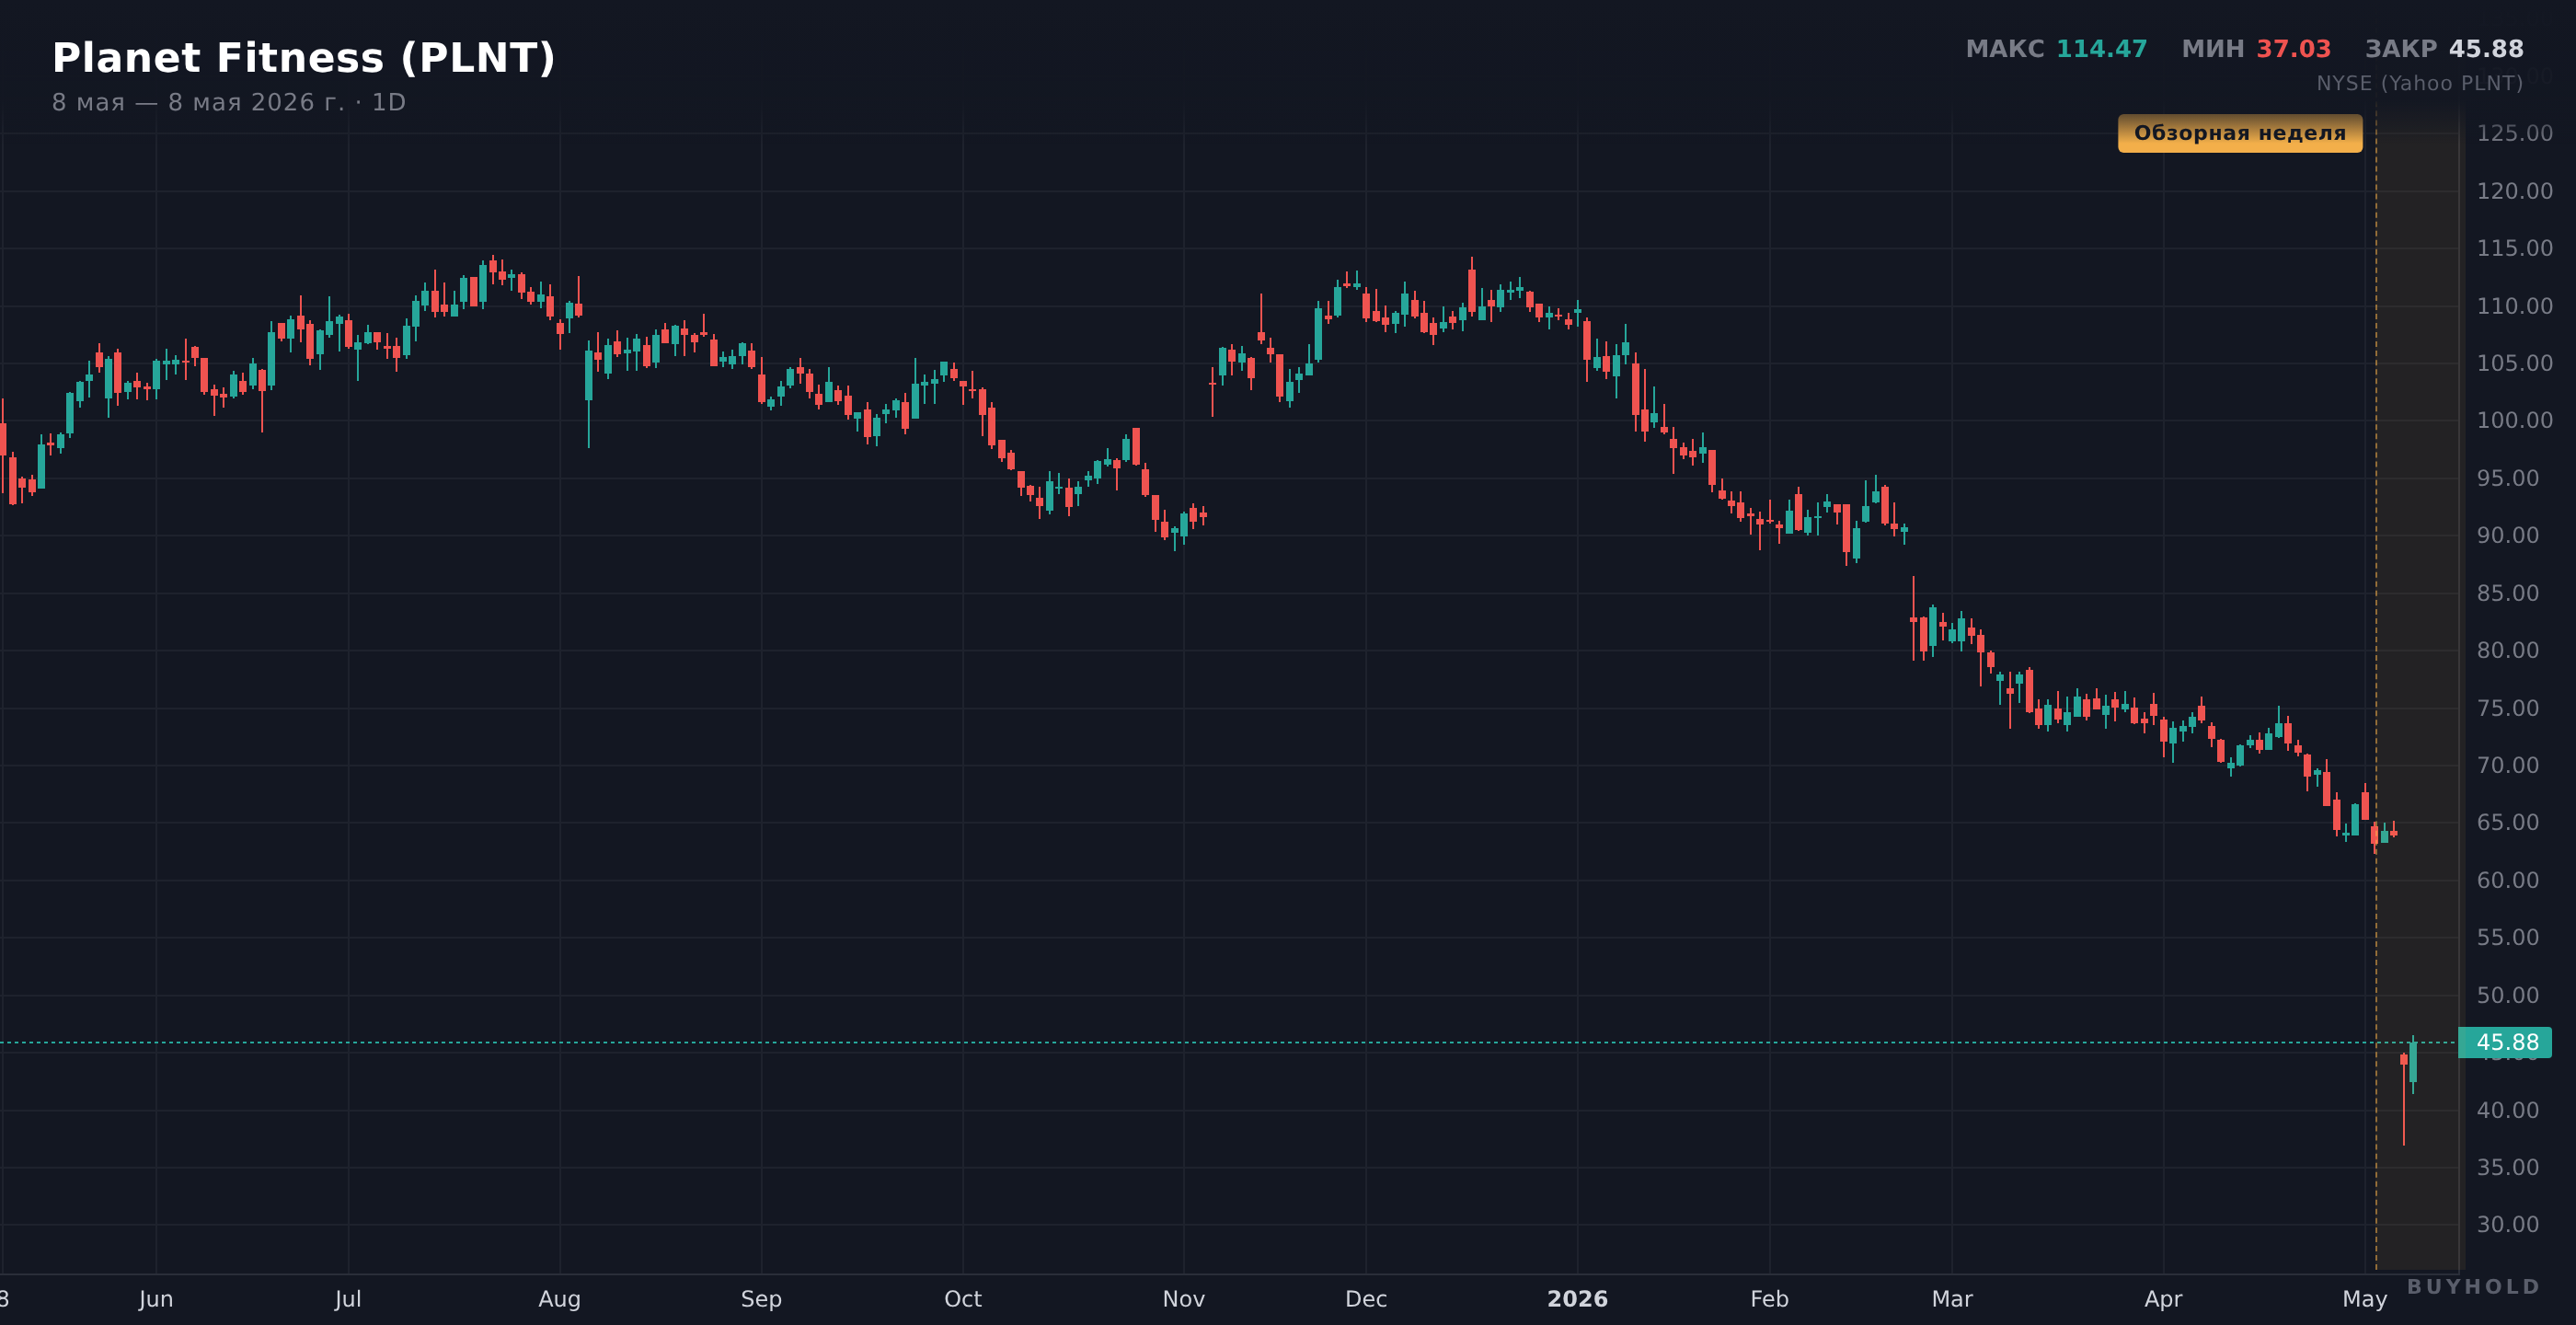2576x1325 pixels.
Task: Click the red May candle with the long lower wick
Action: pyautogui.click(x=2404, y=1098)
